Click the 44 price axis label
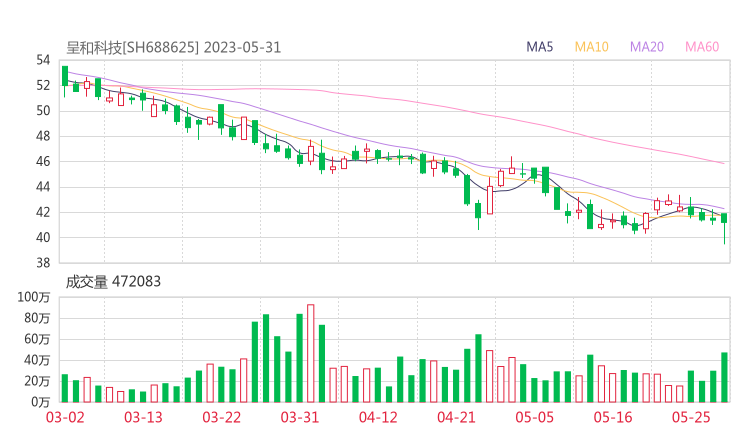740x440 pixels. tap(43, 187)
